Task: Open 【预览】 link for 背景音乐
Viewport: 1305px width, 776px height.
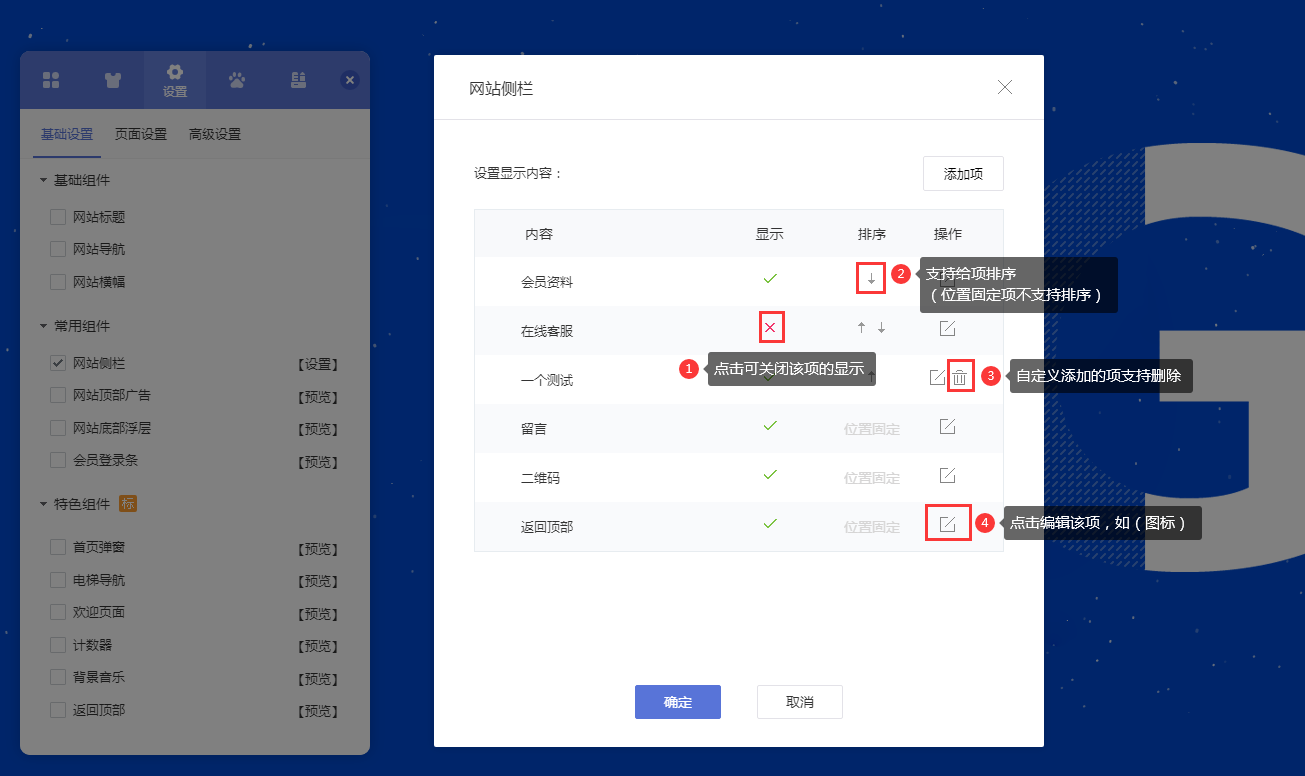Action: [318, 679]
